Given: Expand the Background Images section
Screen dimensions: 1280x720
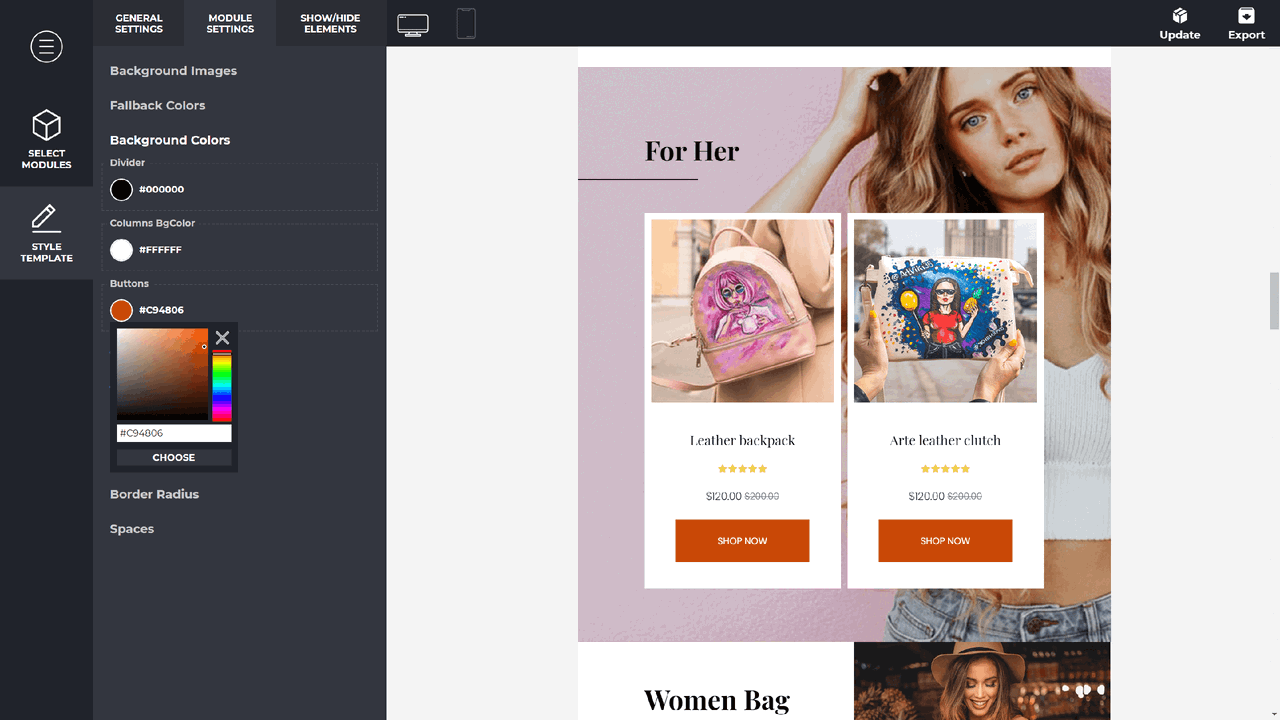Looking at the screenshot, I should pyautogui.click(x=173, y=71).
